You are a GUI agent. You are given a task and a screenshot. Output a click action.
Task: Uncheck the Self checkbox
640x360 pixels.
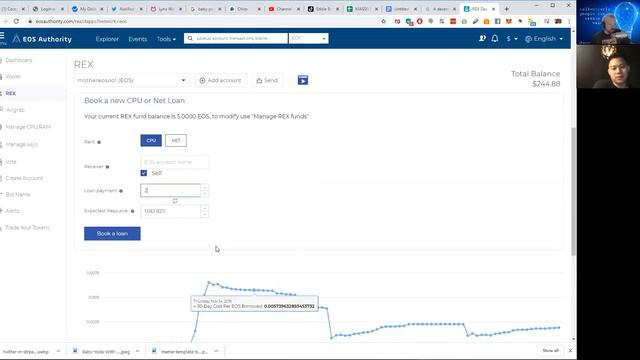[144, 173]
